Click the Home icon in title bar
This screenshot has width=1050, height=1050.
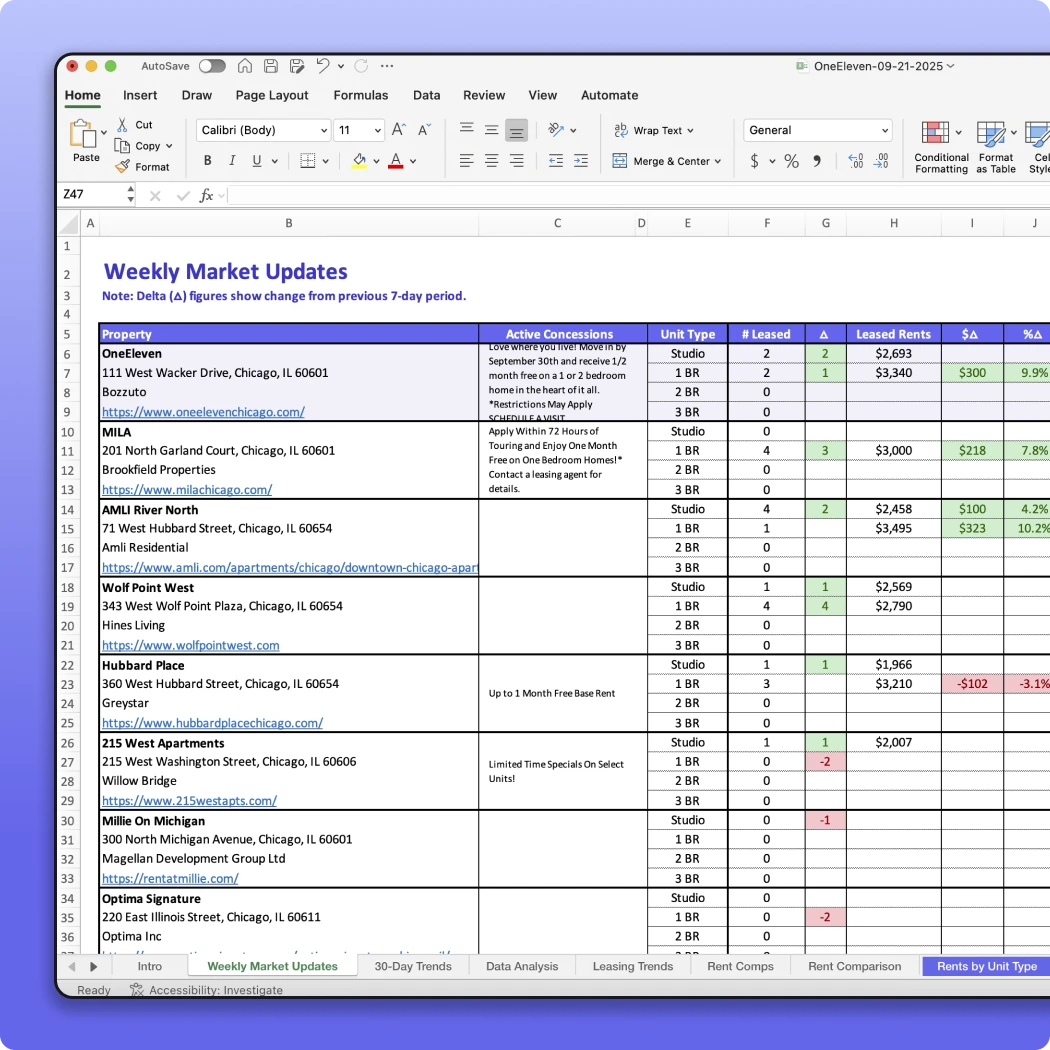pos(245,66)
